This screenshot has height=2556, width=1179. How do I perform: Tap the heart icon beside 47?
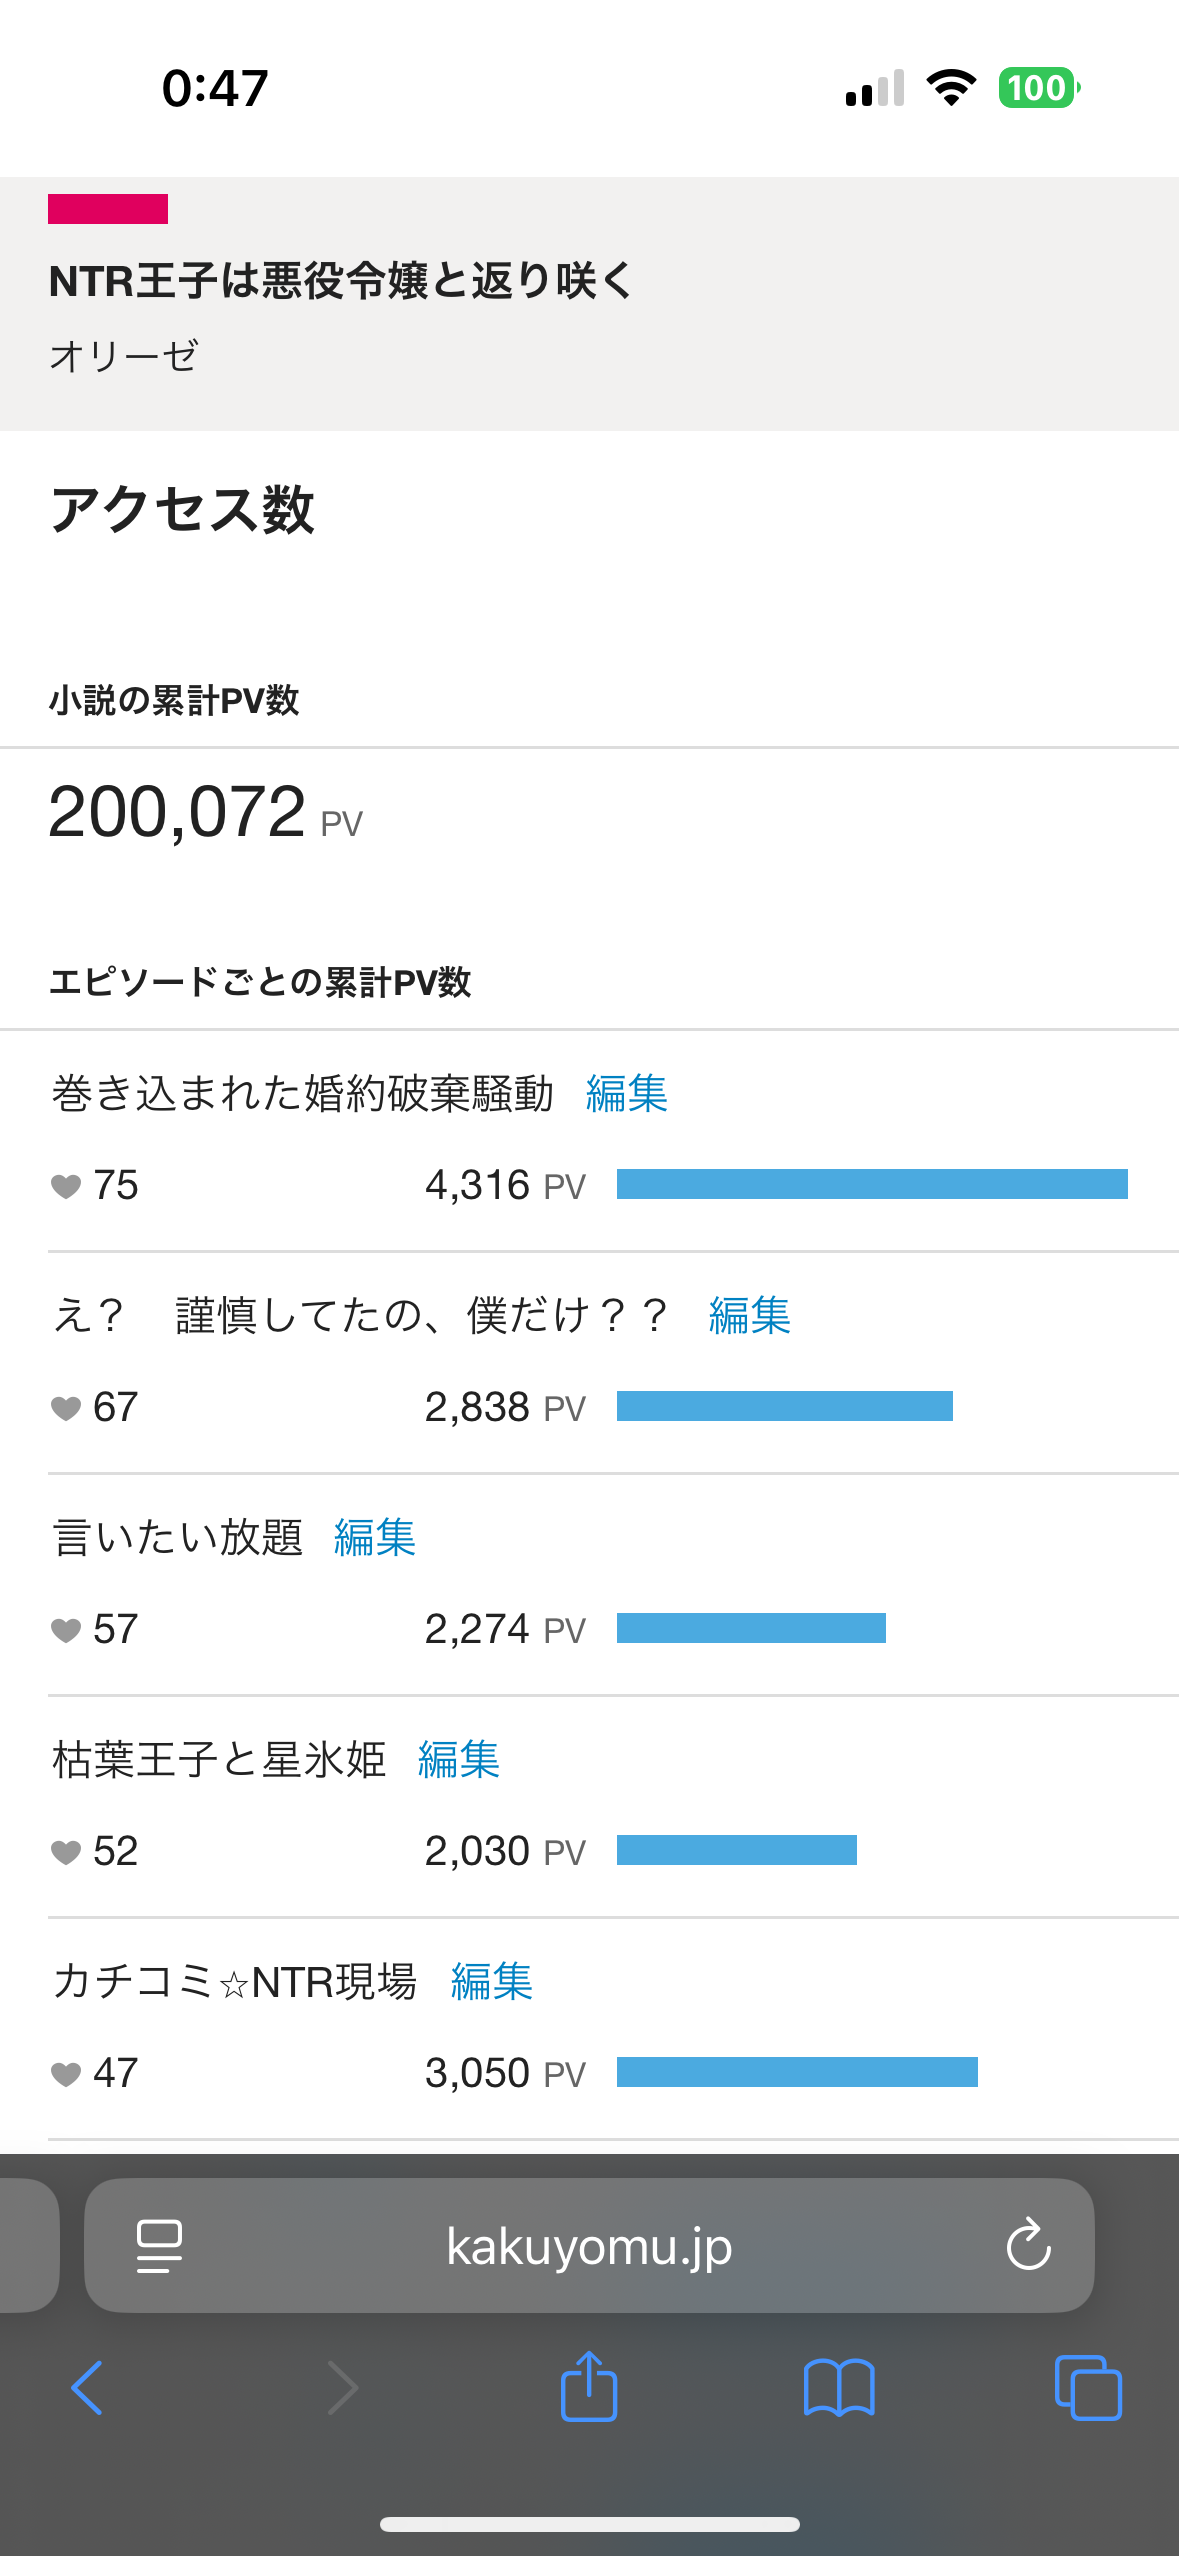pyautogui.click(x=66, y=2074)
